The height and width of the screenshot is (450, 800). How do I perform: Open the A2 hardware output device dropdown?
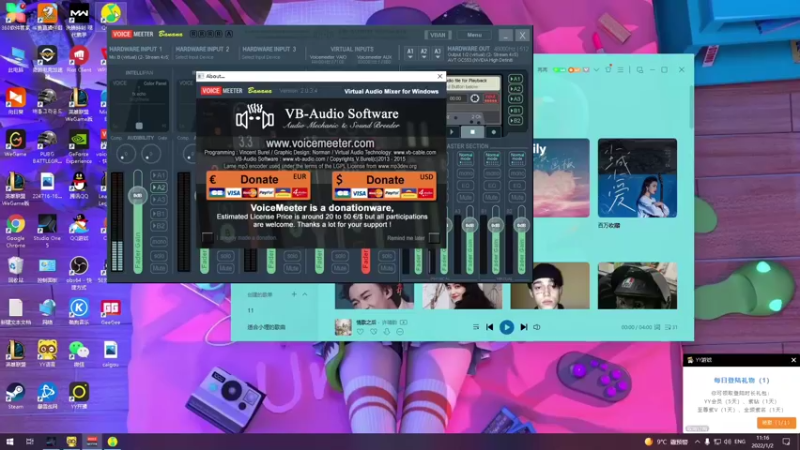[x=423, y=54]
